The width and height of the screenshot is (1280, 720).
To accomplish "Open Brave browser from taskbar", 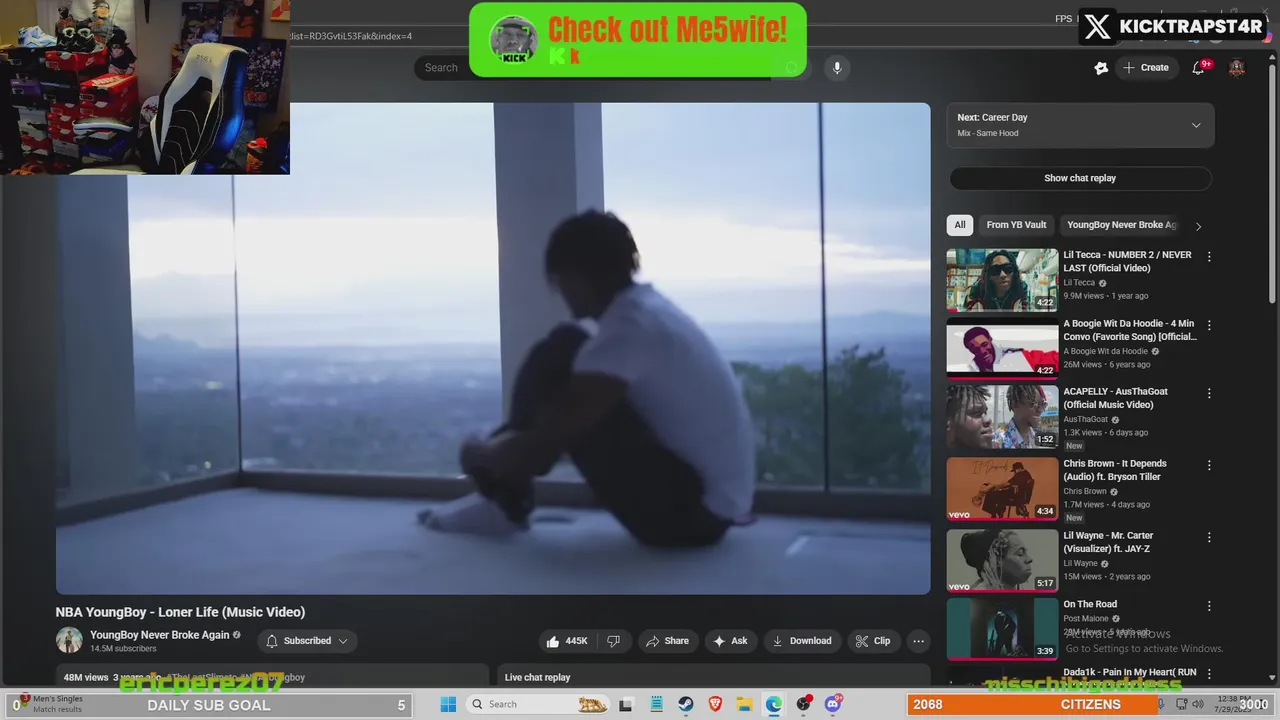I will pyautogui.click(x=715, y=704).
